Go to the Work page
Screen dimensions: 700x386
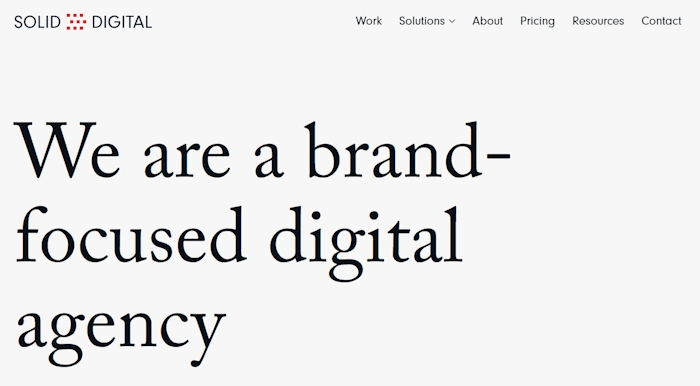pyautogui.click(x=369, y=21)
